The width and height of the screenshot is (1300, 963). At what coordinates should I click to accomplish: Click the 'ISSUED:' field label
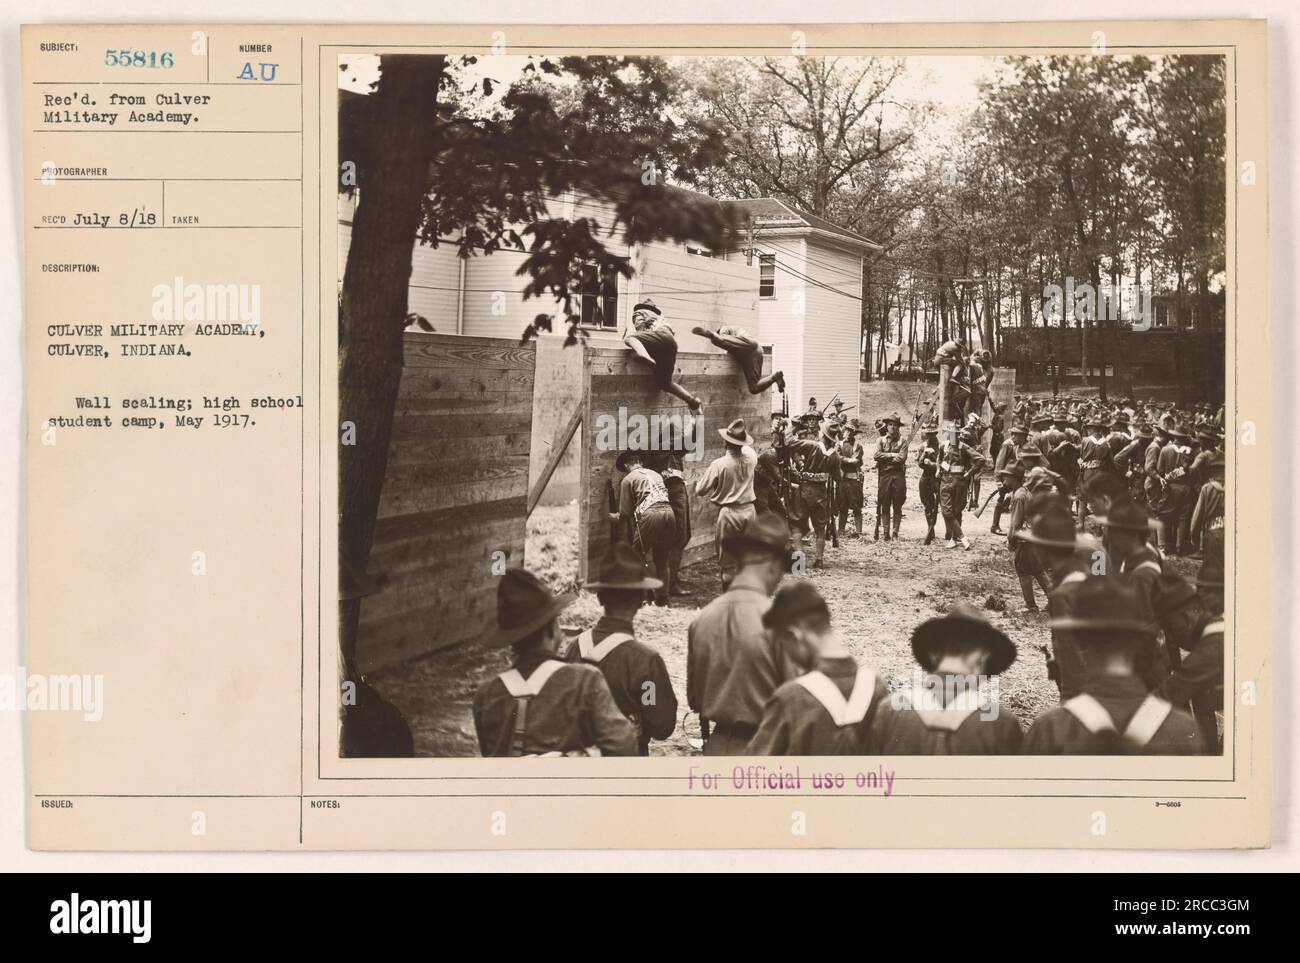click(x=55, y=803)
